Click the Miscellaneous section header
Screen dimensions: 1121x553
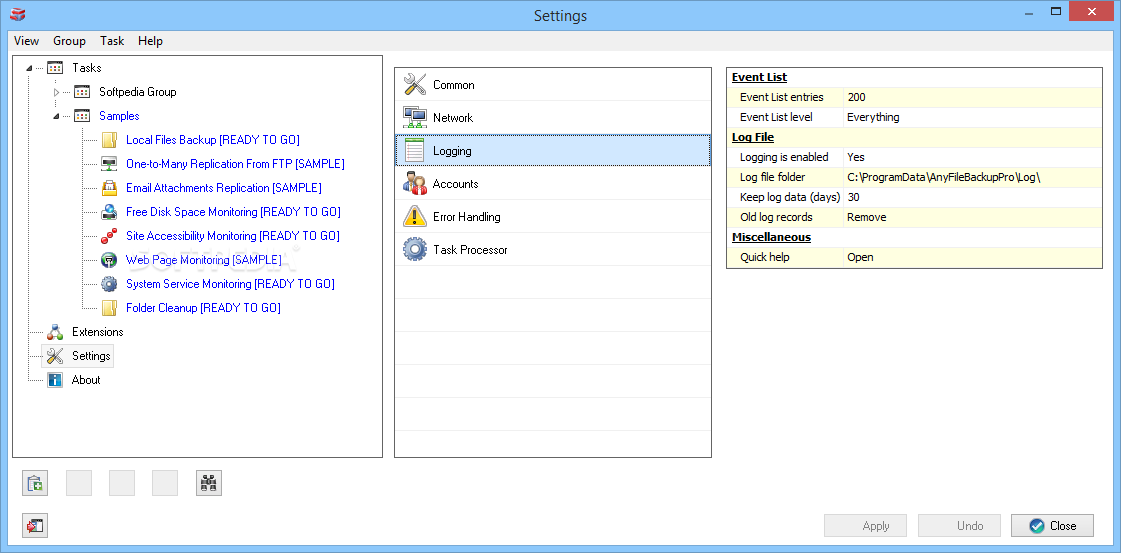coord(771,237)
